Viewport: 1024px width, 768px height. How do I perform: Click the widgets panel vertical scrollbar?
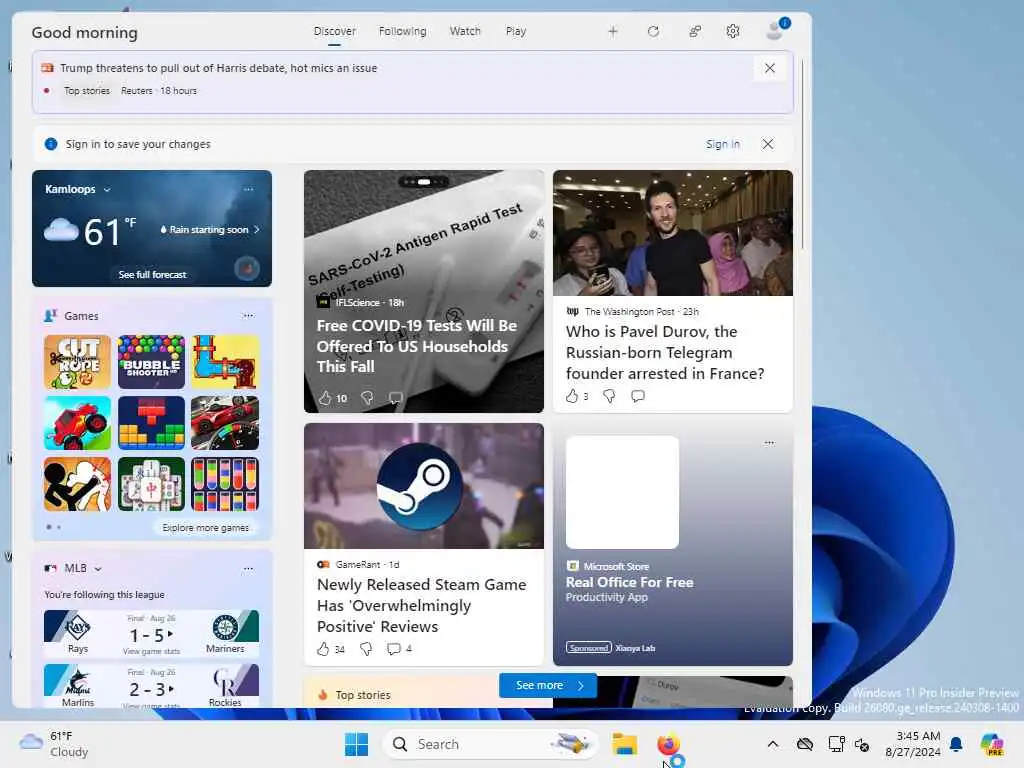pyautogui.click(x=803, y=154)
